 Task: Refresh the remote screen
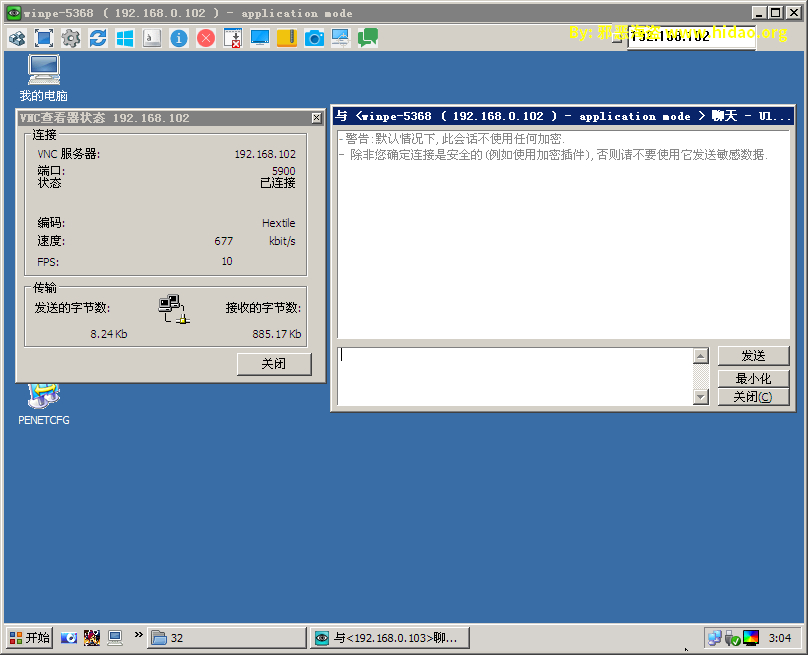[98, 37]
